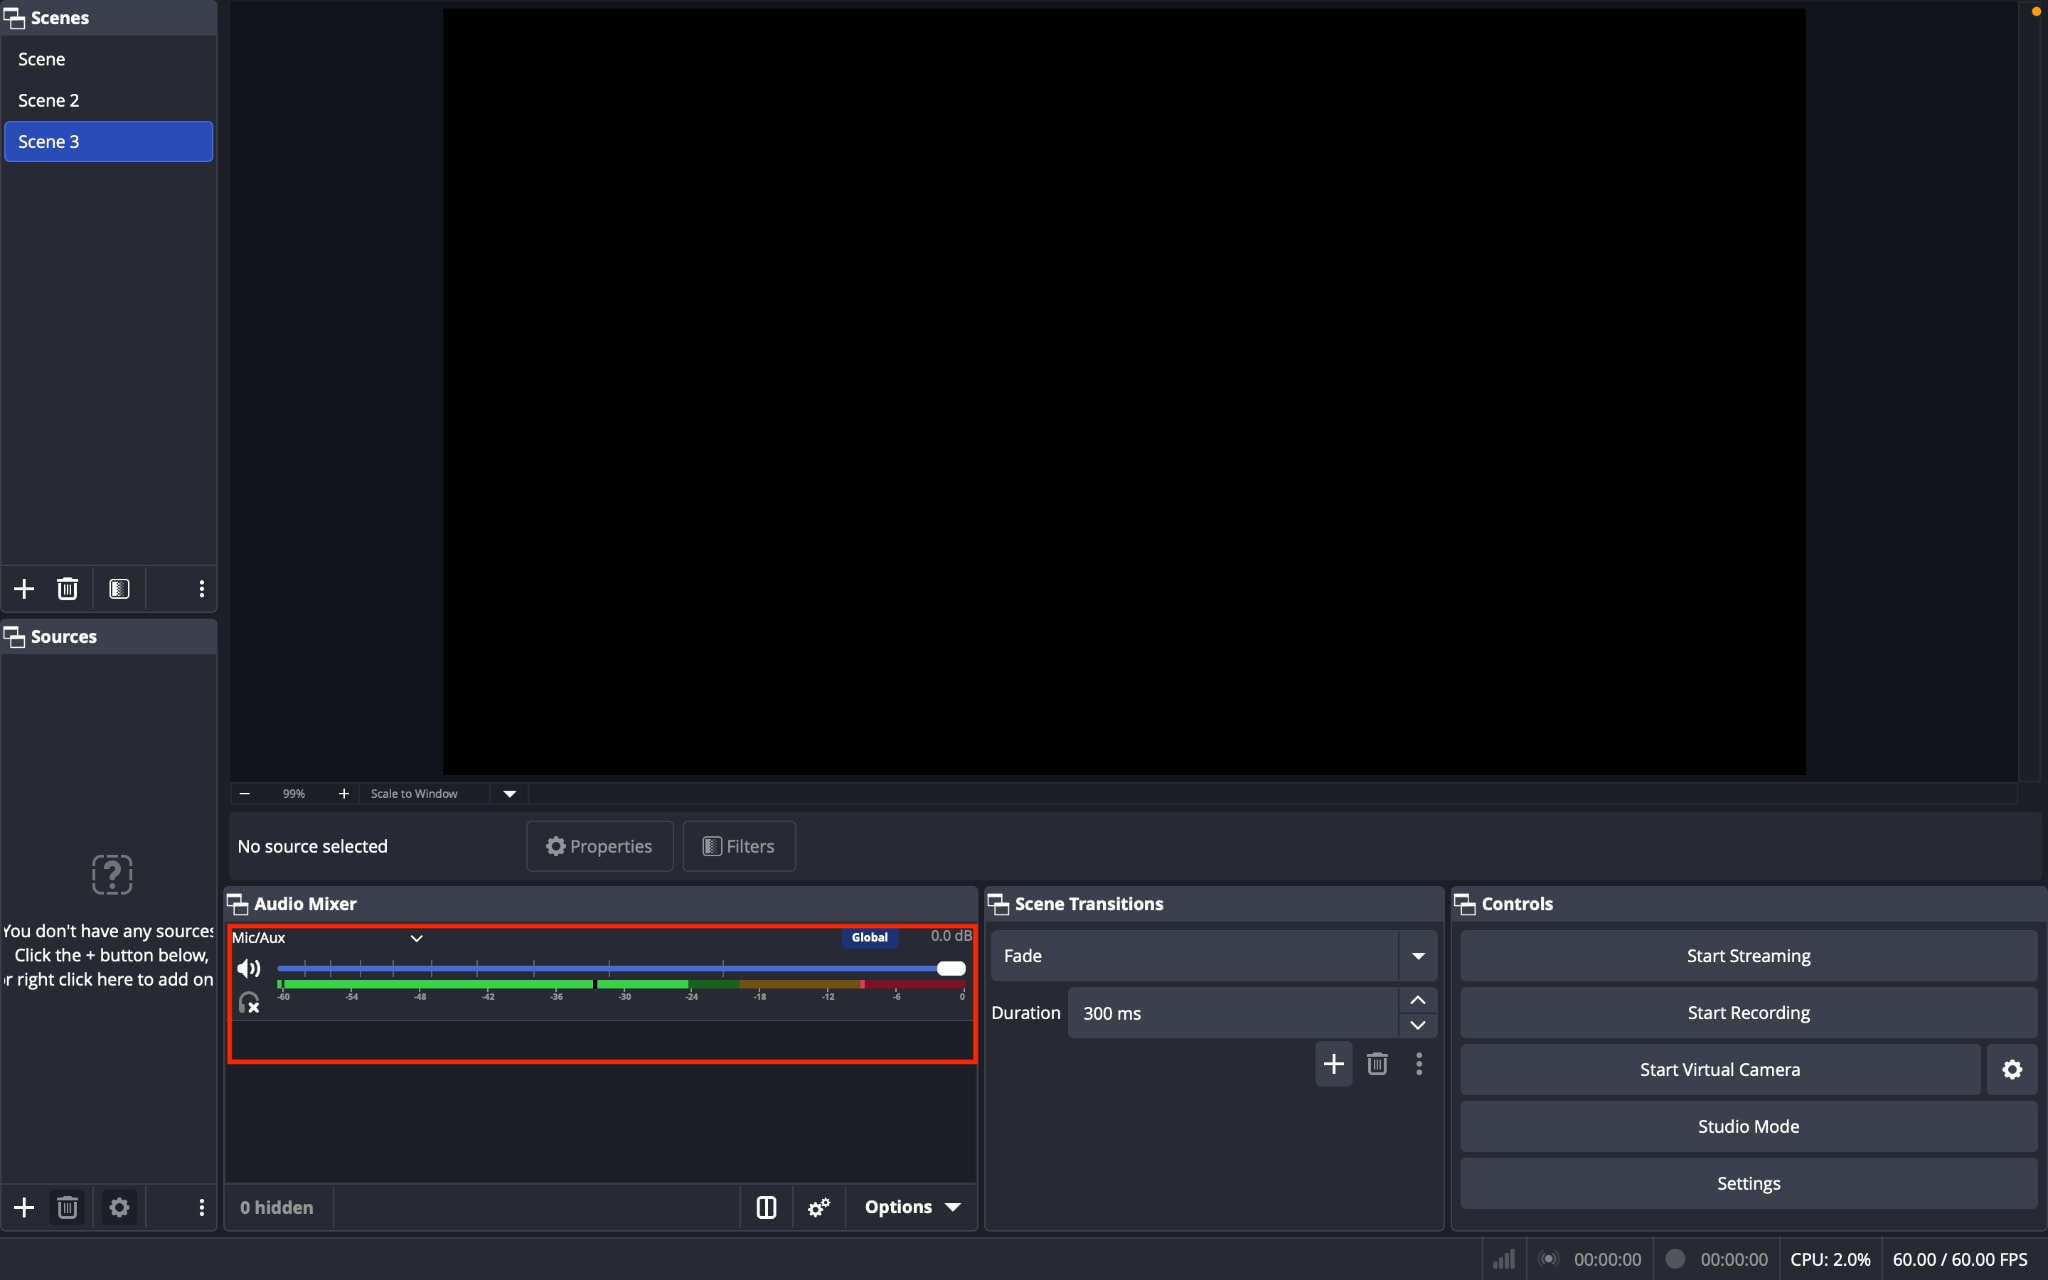Click the stream status icon in status bar
Viewport: 2048px width, 1280px height.
point(1549,1259)
